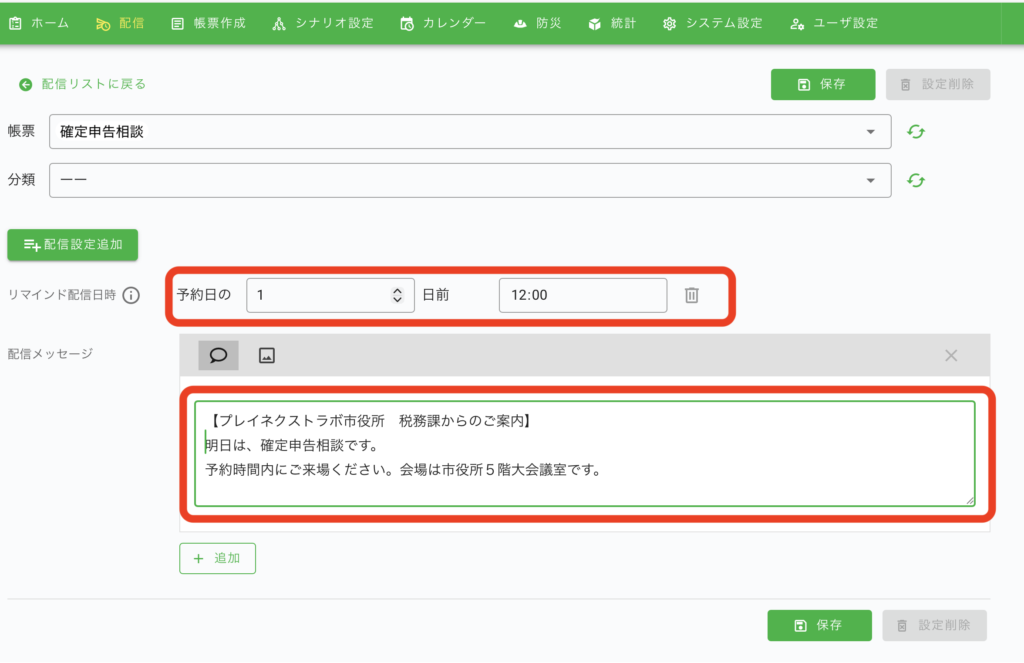Click the refresh icon beside 帳票 field
The height and width of the screenshot is (663, 1024).
point(916,132)
